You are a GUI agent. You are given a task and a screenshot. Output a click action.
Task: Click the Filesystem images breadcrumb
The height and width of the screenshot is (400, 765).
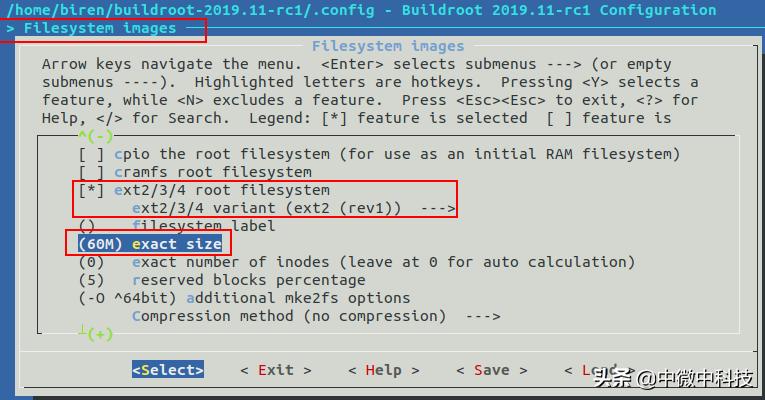pyautogui.click(x=100, y=28)
